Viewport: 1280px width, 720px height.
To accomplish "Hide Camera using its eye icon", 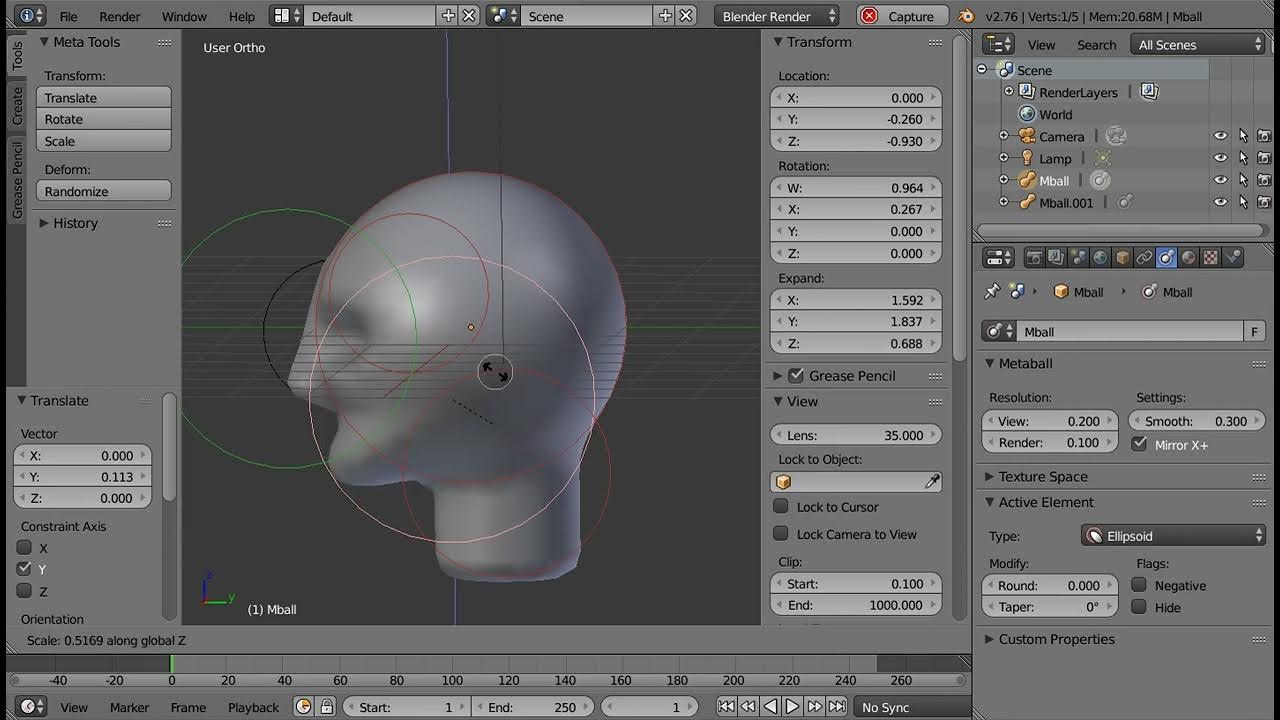I will 1221,136.
